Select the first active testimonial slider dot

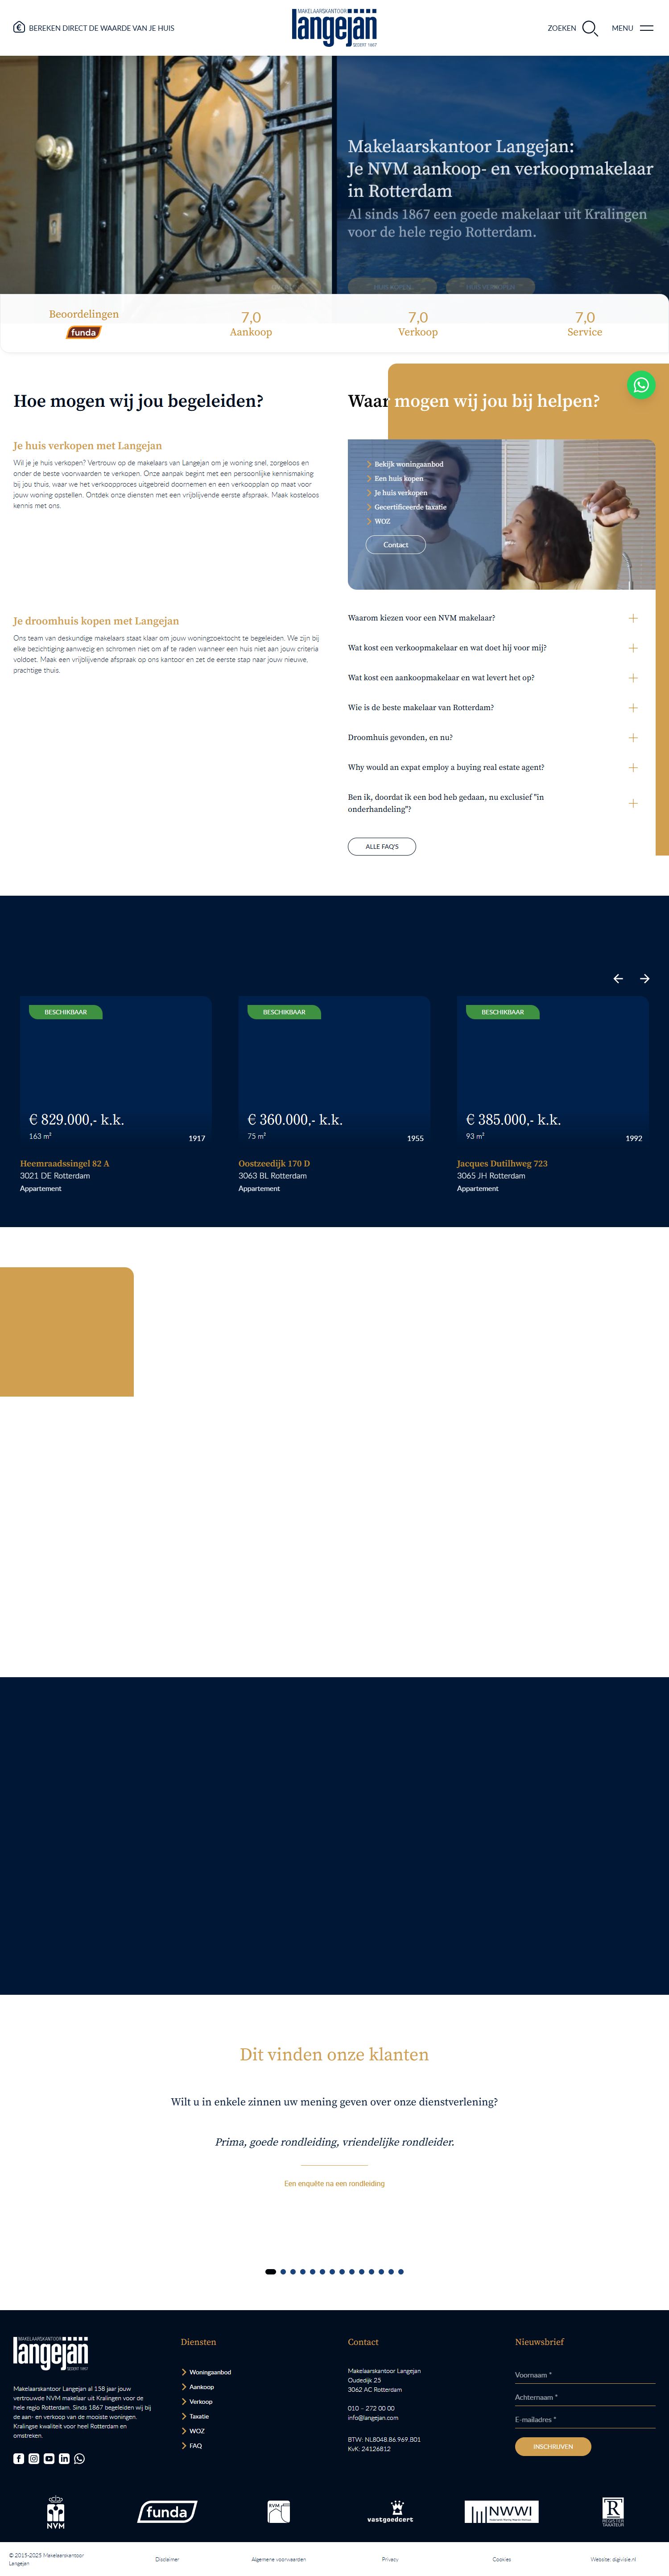[x=271, y=2271]
